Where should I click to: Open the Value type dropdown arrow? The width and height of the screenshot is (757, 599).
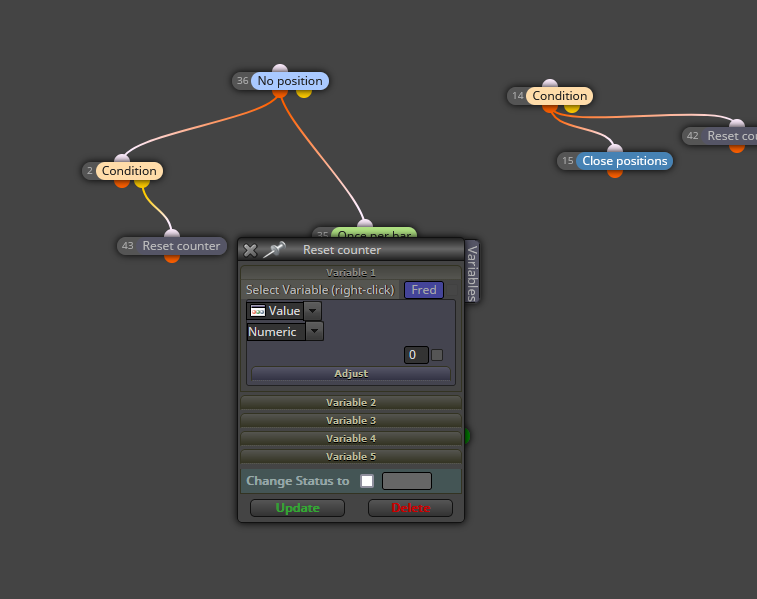(313, 311)
